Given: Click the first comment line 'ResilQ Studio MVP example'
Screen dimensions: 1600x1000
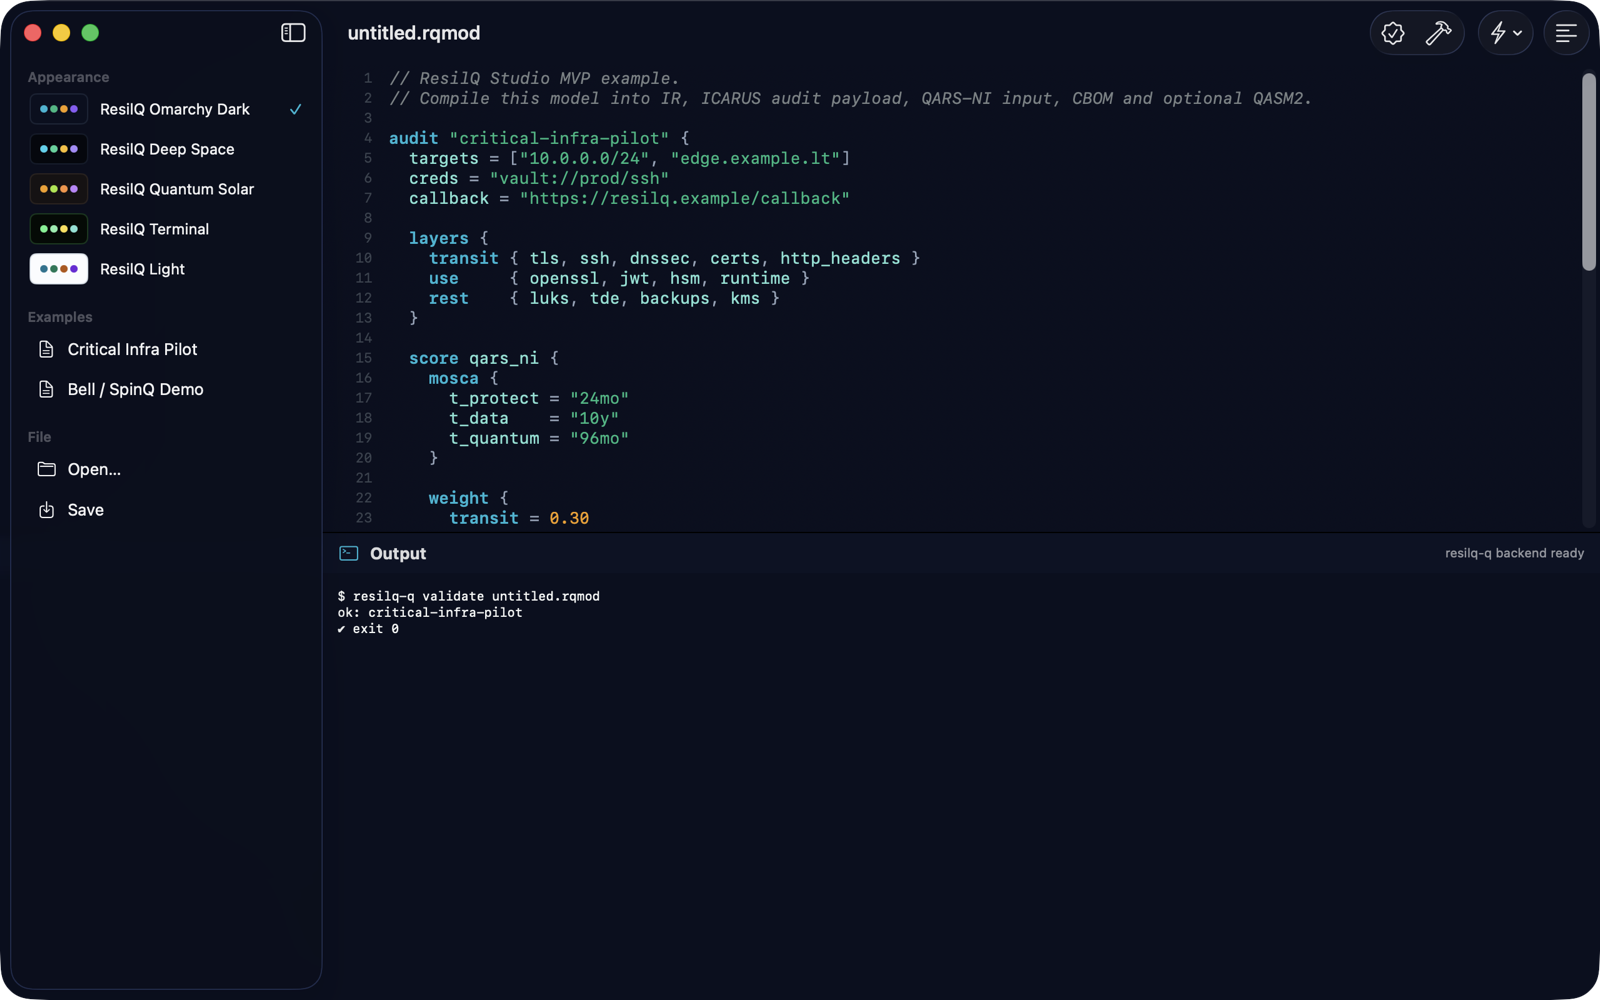Looking at the screenshot, I should [534, 78].
